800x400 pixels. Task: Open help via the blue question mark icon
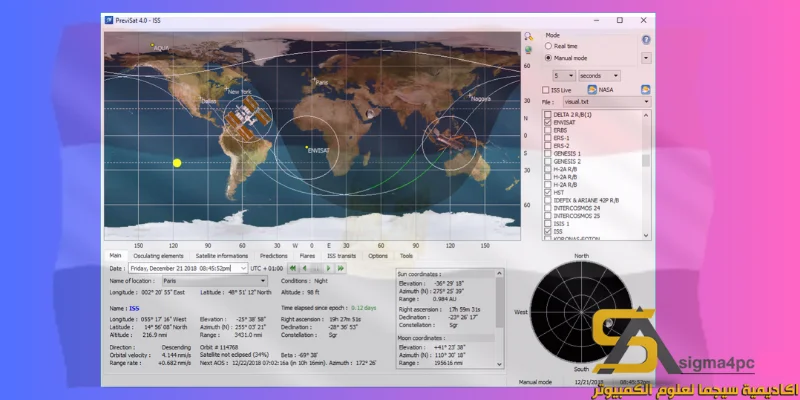point(645,40)
